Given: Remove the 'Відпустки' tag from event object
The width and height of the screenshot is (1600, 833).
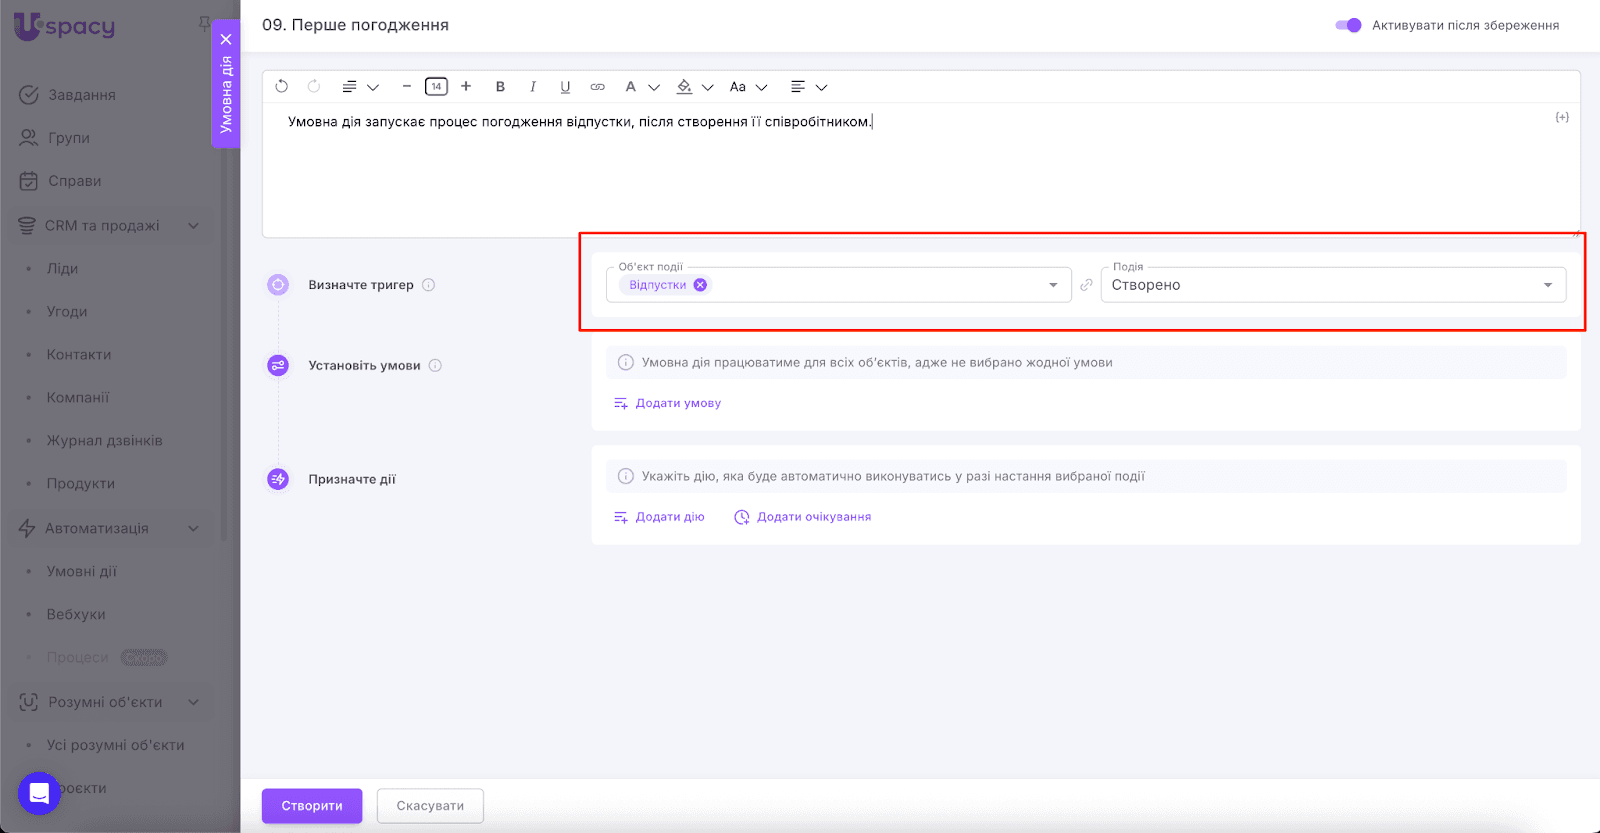Looking at the screenshot, I should pos(700,285).
